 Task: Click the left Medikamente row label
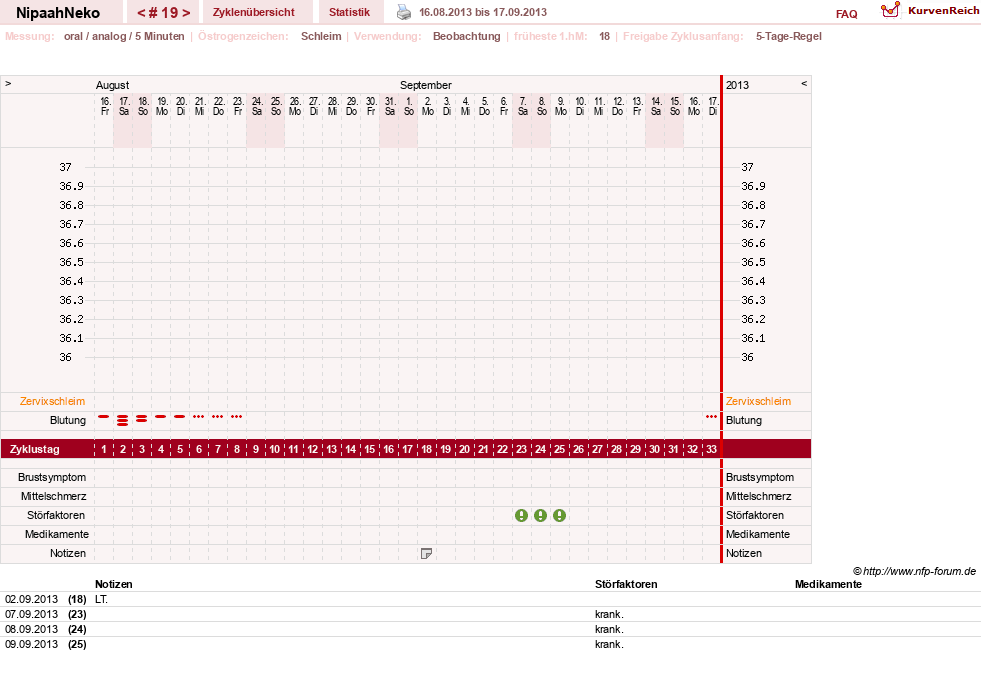[x=57, y=534]
